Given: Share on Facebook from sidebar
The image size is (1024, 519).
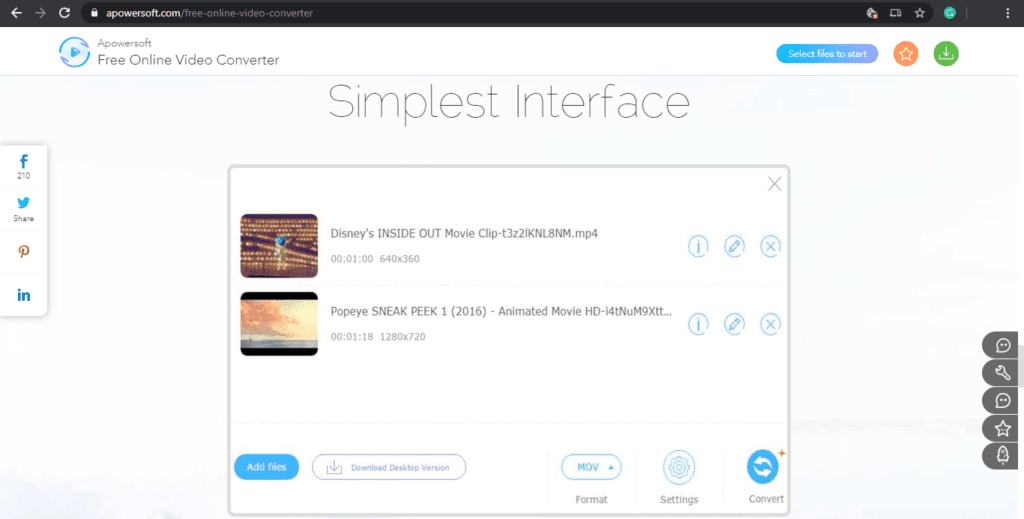Looking at the screenshot, I should (24, 166).
